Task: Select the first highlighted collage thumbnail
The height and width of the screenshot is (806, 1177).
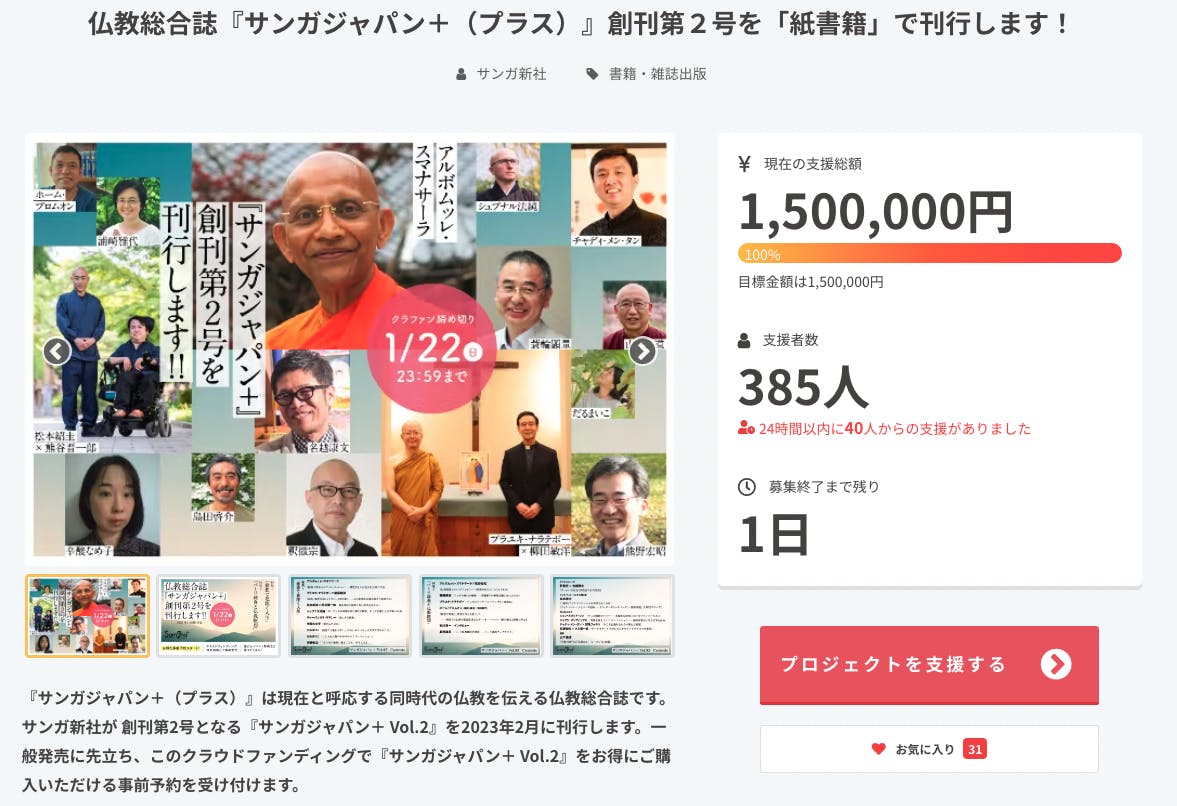Action: pyautogui.click(x=88, y=616)
